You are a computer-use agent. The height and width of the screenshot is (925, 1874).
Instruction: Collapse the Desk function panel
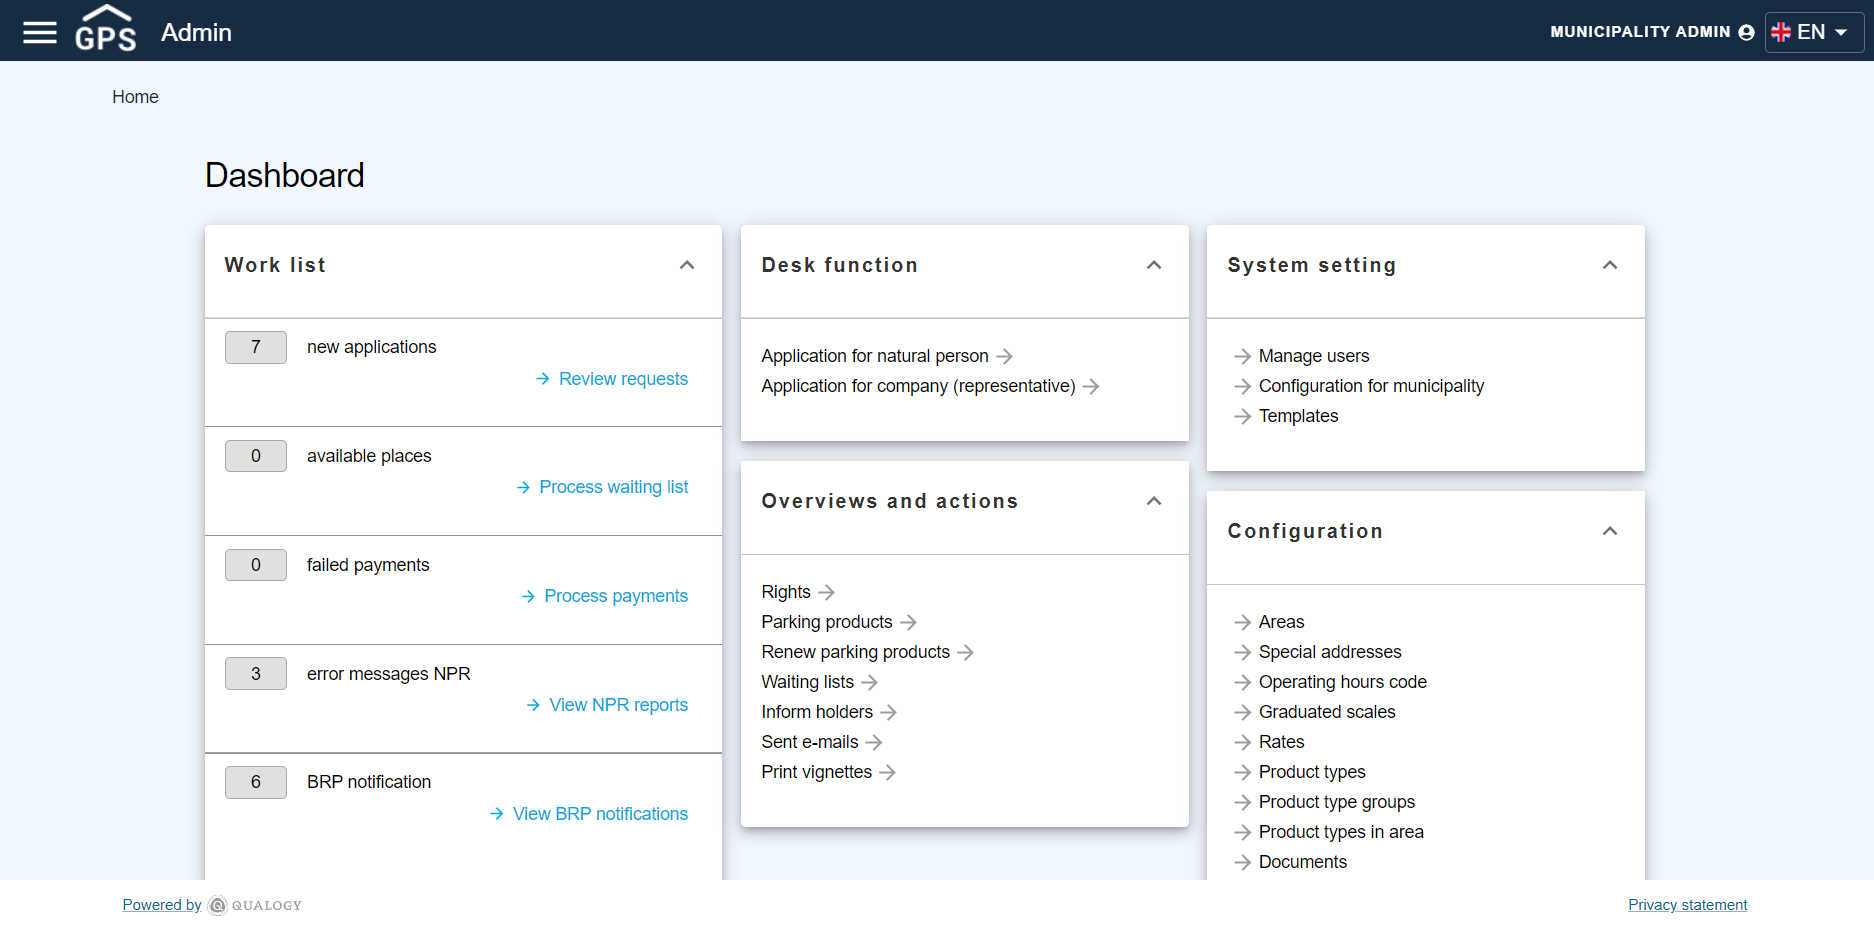(x=1154, y=265)
